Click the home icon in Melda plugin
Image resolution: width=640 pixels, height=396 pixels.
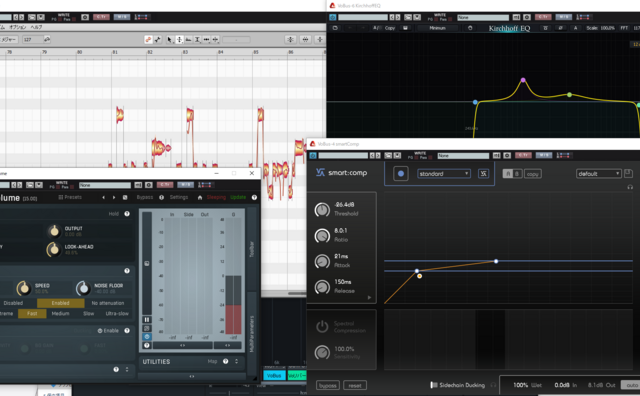point(200,198)
